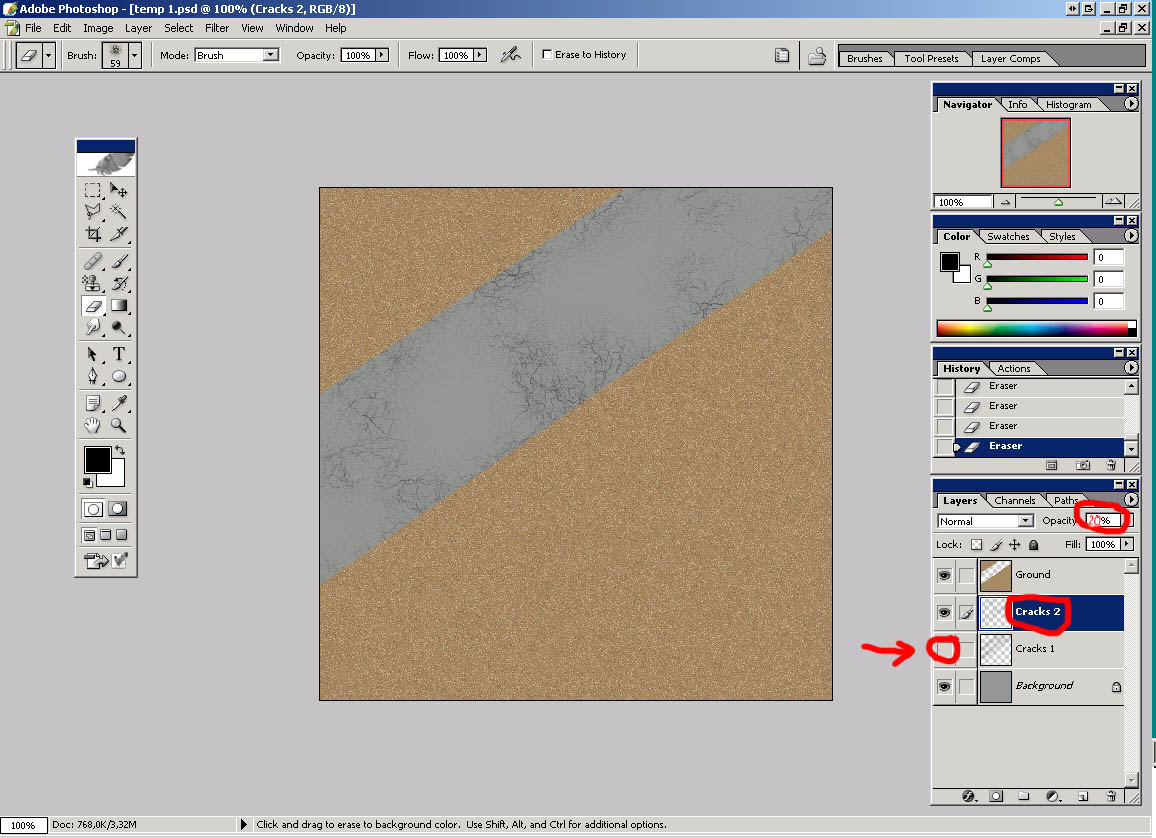The height and width of the screenshot is (838, 1156).
Task: Enable the Erase to History checkbox
Action: click(547, 55)
